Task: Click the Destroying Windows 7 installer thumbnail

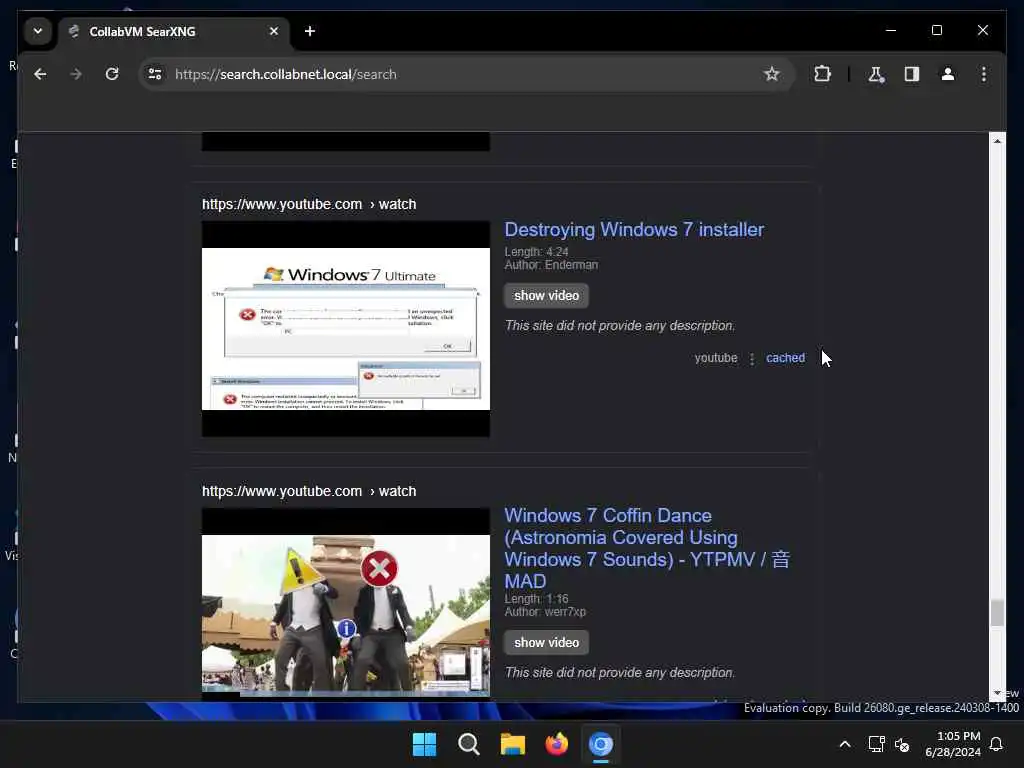Action: tap(345, 328)
